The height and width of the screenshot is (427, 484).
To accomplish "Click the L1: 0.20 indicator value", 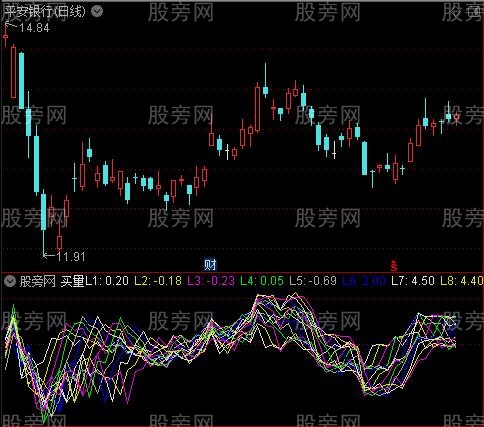I will pos(107,281).
